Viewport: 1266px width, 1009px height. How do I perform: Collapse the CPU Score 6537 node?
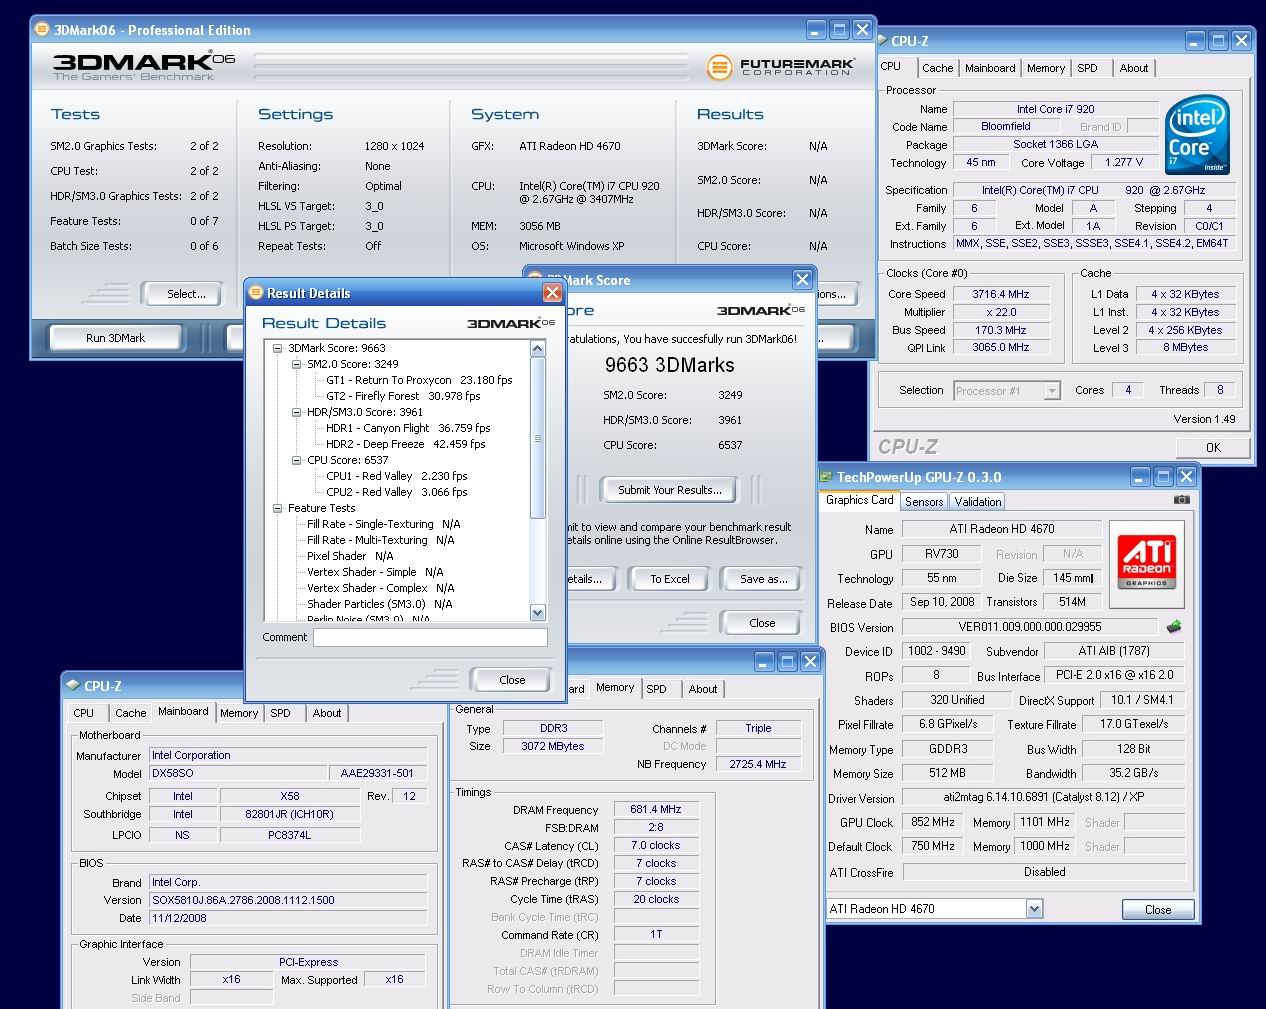[x=297, y=460]
